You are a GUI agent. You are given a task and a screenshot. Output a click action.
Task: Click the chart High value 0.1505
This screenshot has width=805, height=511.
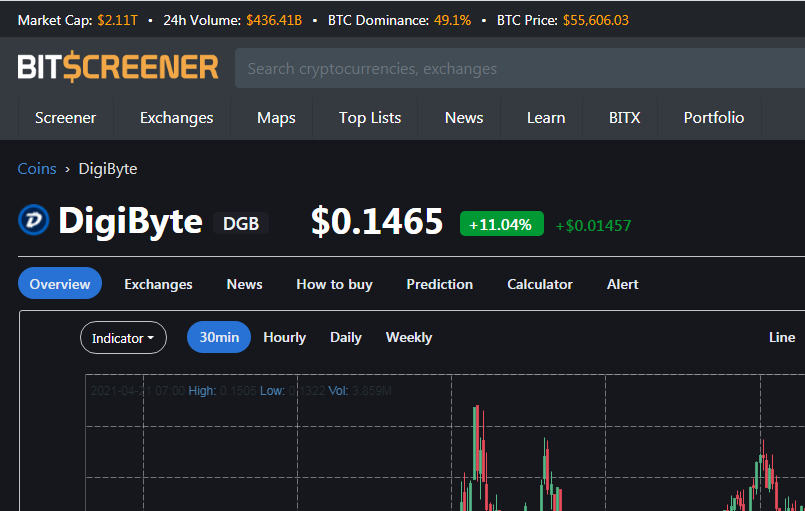click(x=238, y=391)
